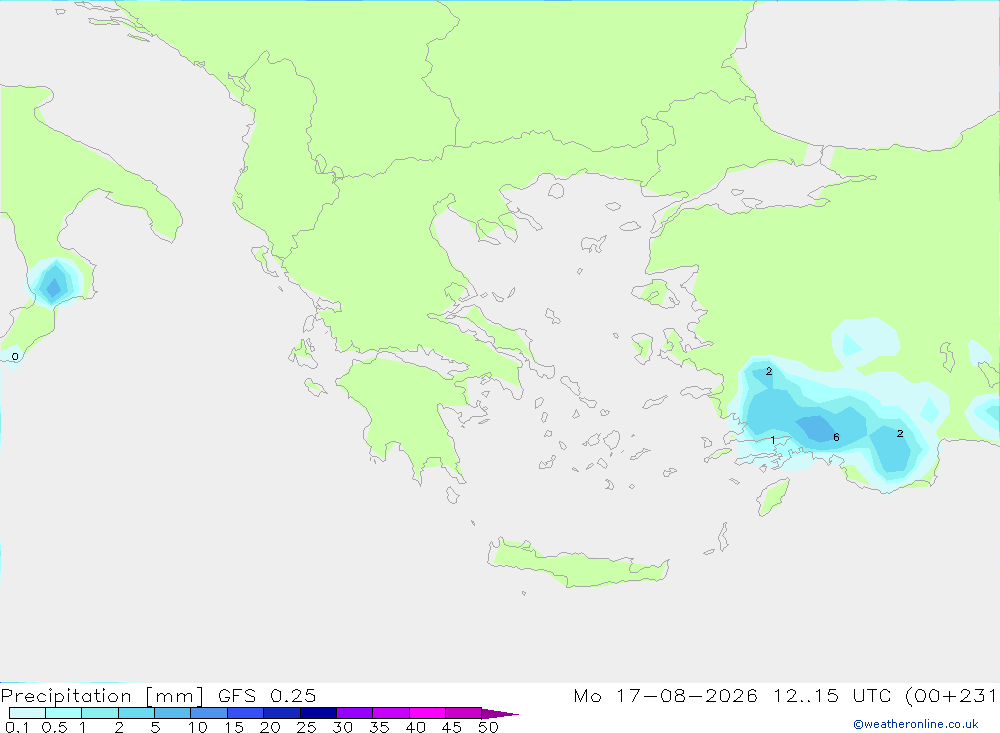Image resolution: width=1000 pixels, height=733 pixels.
Task: Click the legend label '30'
Action: click(342, 727)
